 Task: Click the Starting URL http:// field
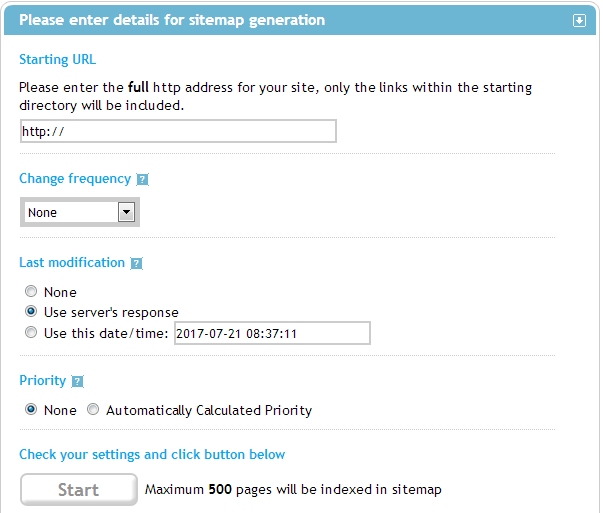pyautogui.click(x=178, y=131)
